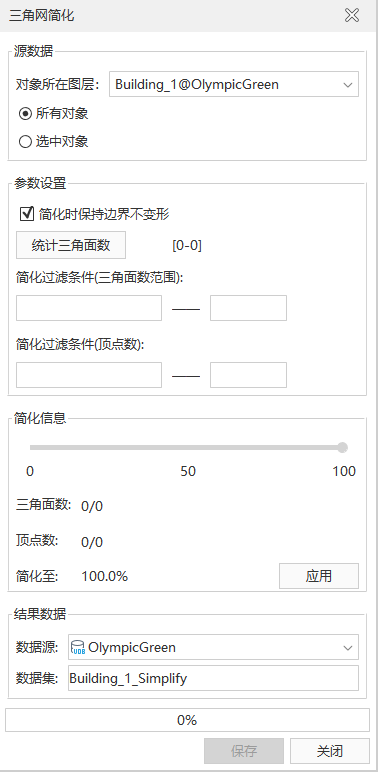Click the disabled 保存 button

244,751
